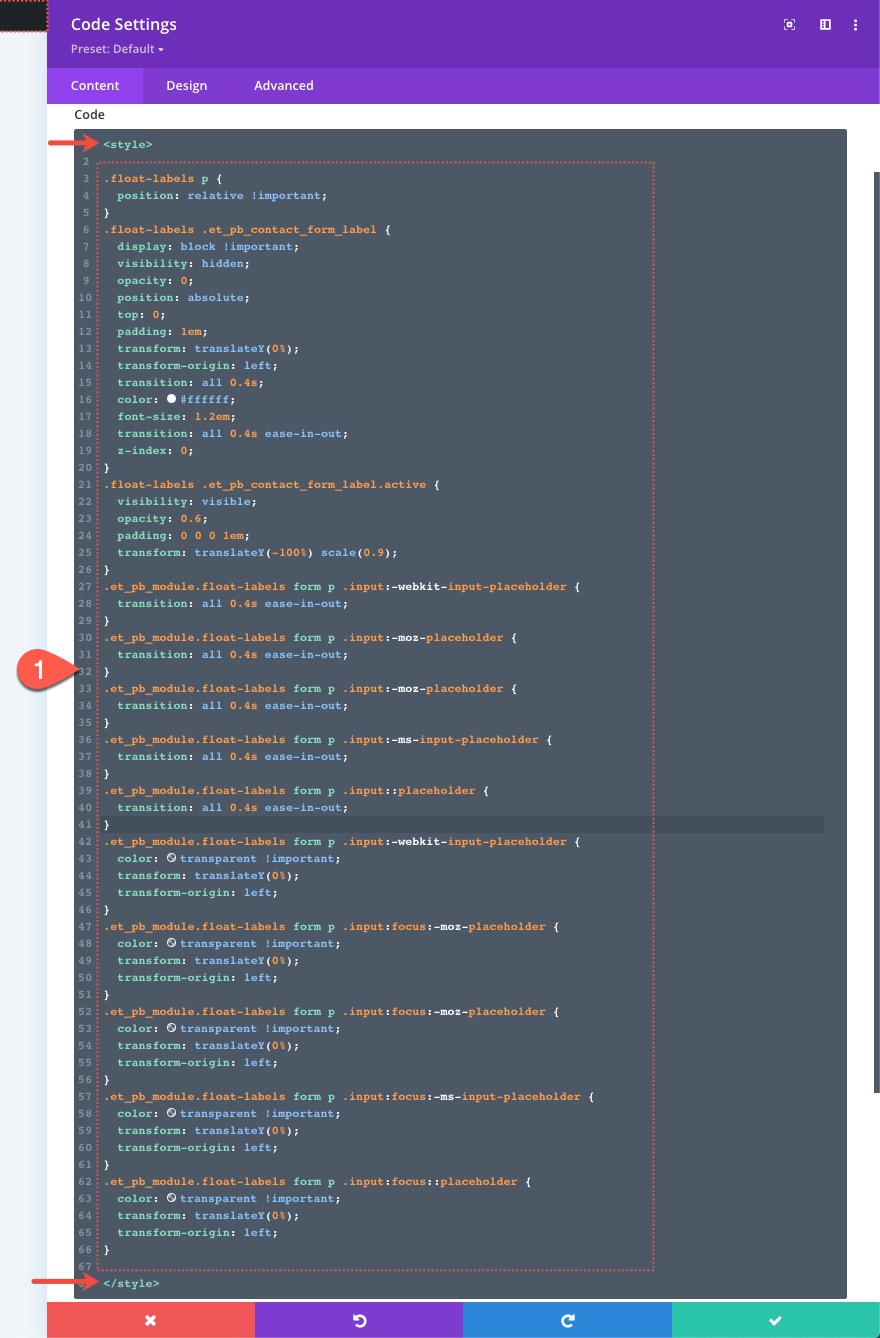Viewport: 880px width, 1338px height.
Task: Click the transparent swatch on line 48
Action: (172, 943)
